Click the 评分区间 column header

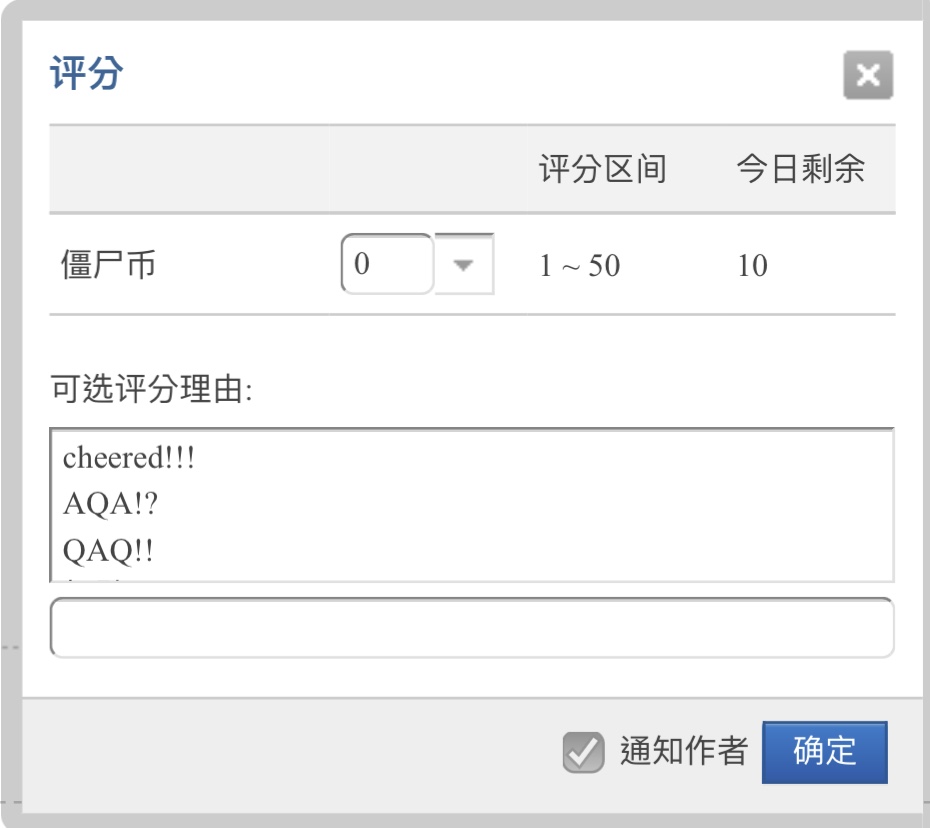(x=602, y=169)
